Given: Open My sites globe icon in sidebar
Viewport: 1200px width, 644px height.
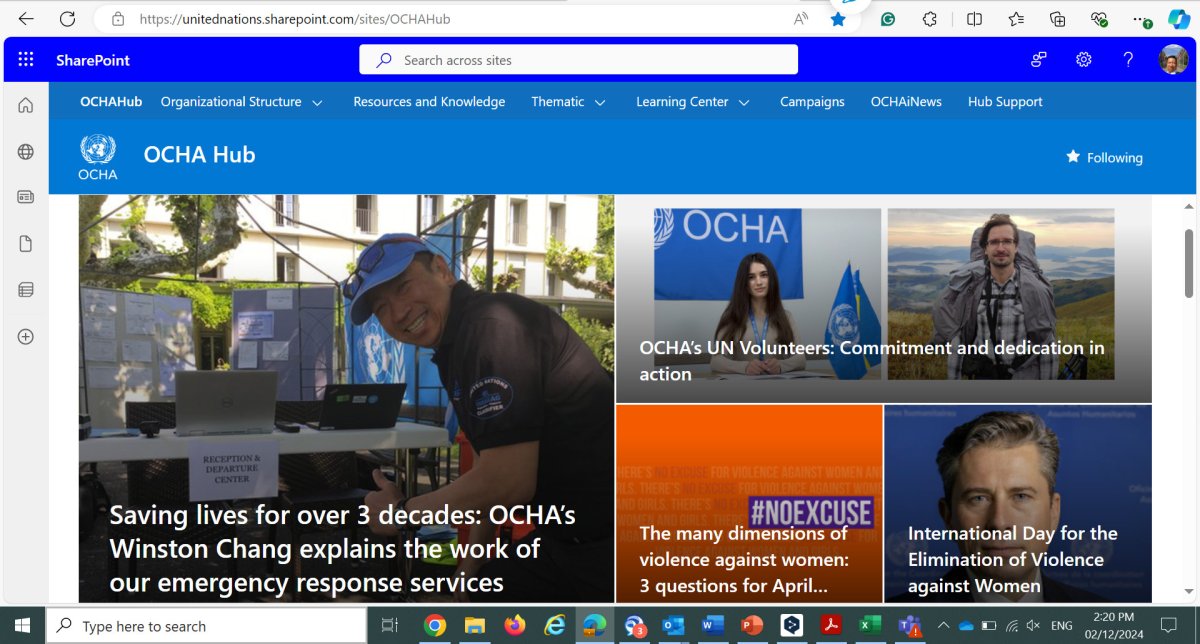Looking at the screenshot, I should click(x=26, y=152).
